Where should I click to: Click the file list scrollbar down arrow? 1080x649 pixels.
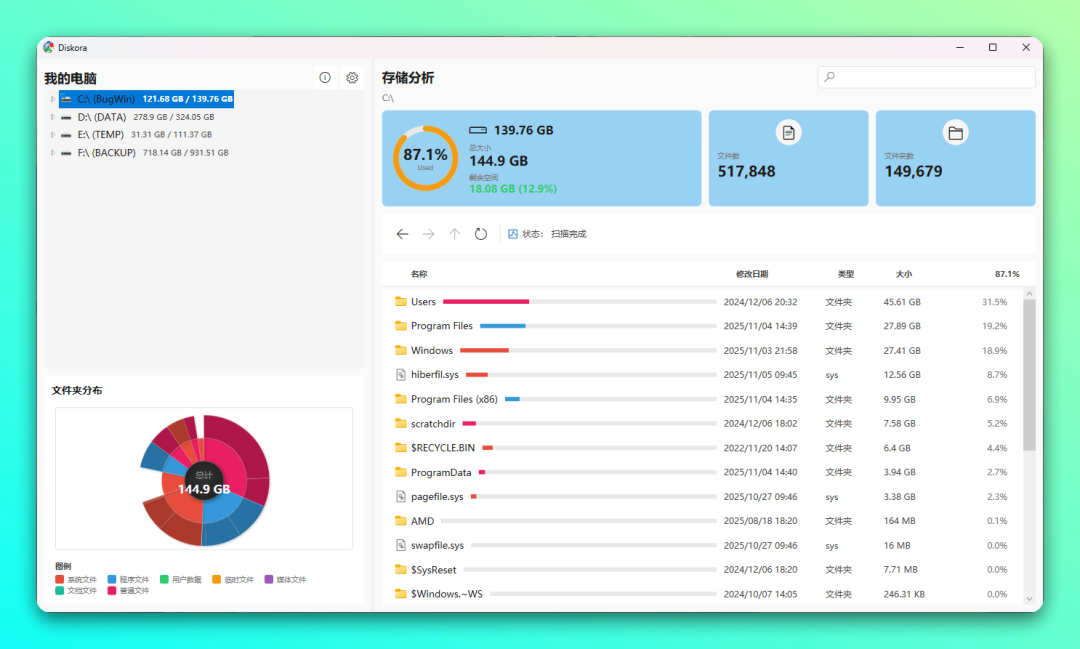pos(1029,599)
